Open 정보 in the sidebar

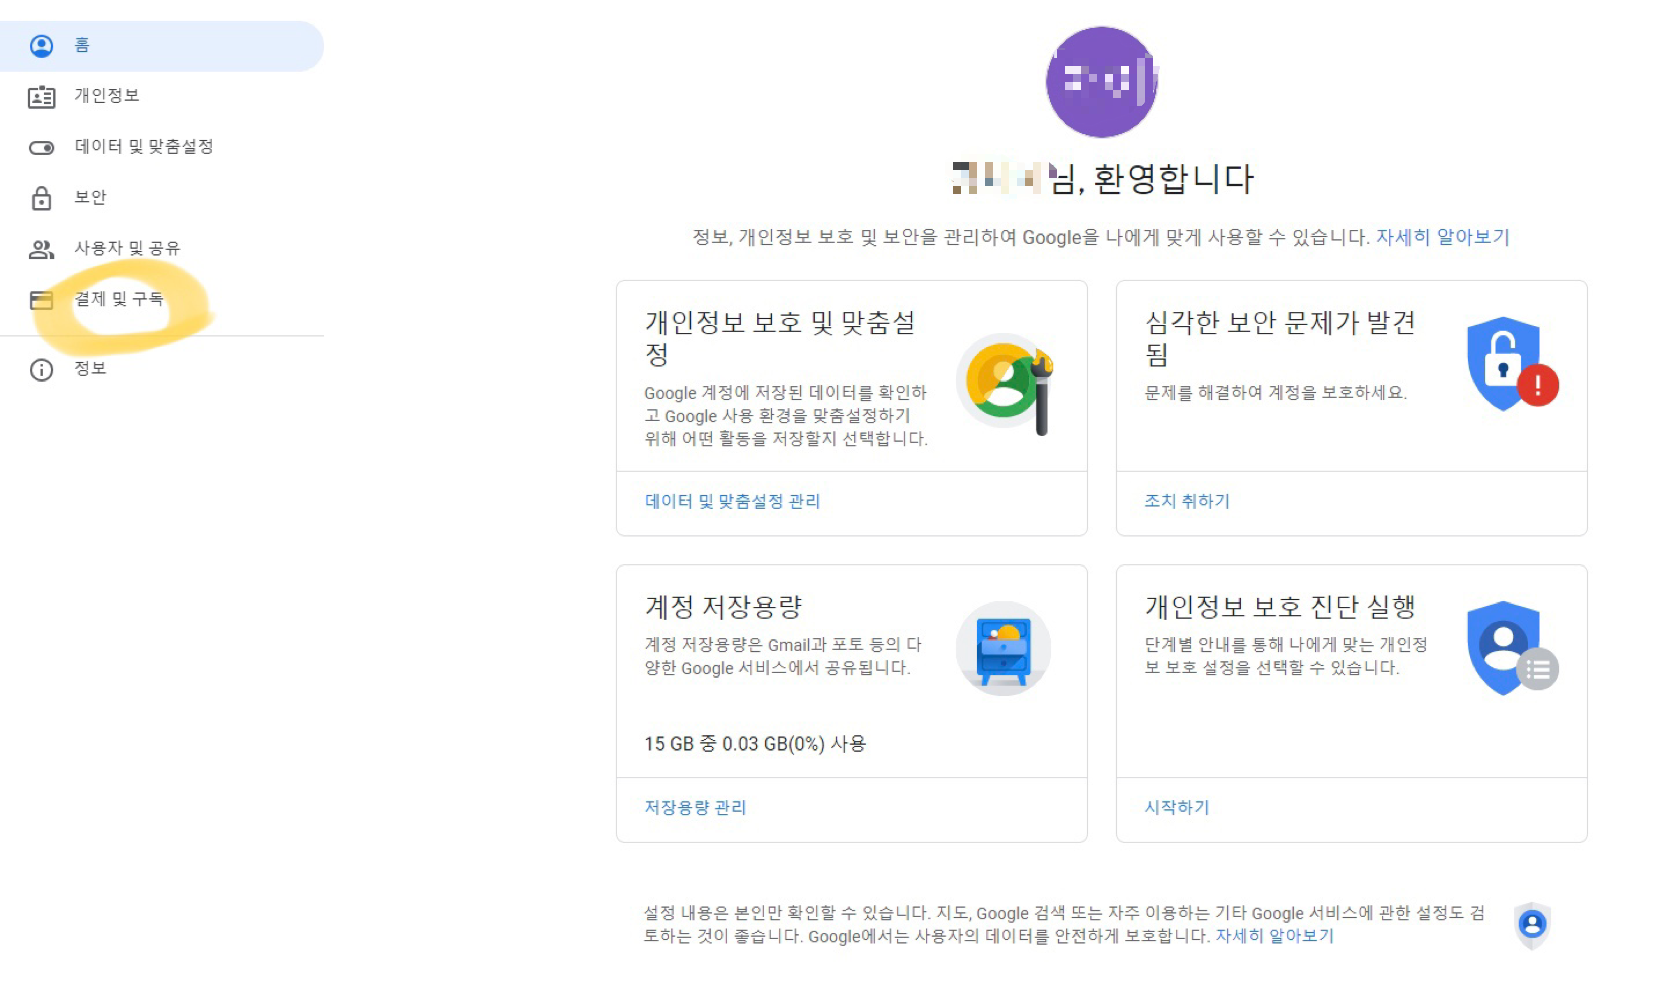162,369
